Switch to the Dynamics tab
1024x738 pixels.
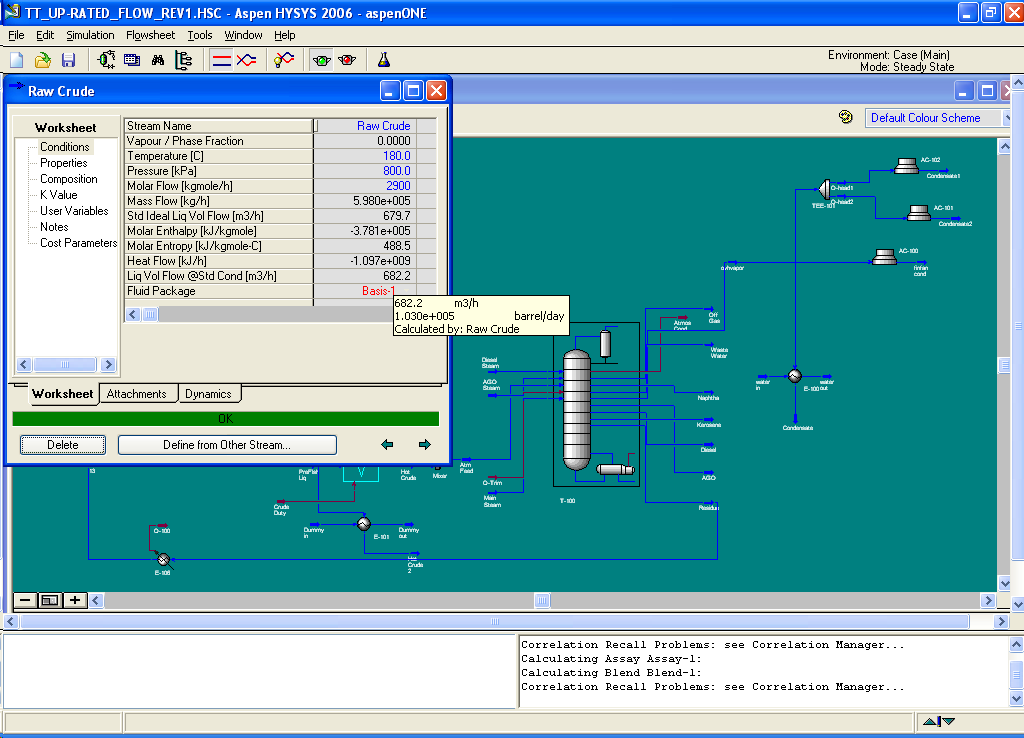click(208, 394)
